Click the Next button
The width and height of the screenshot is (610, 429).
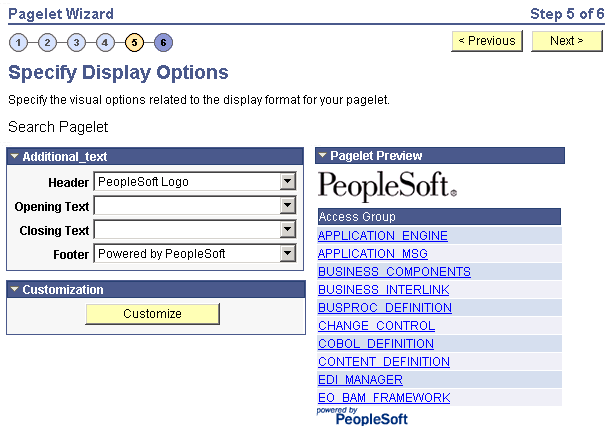567,41
